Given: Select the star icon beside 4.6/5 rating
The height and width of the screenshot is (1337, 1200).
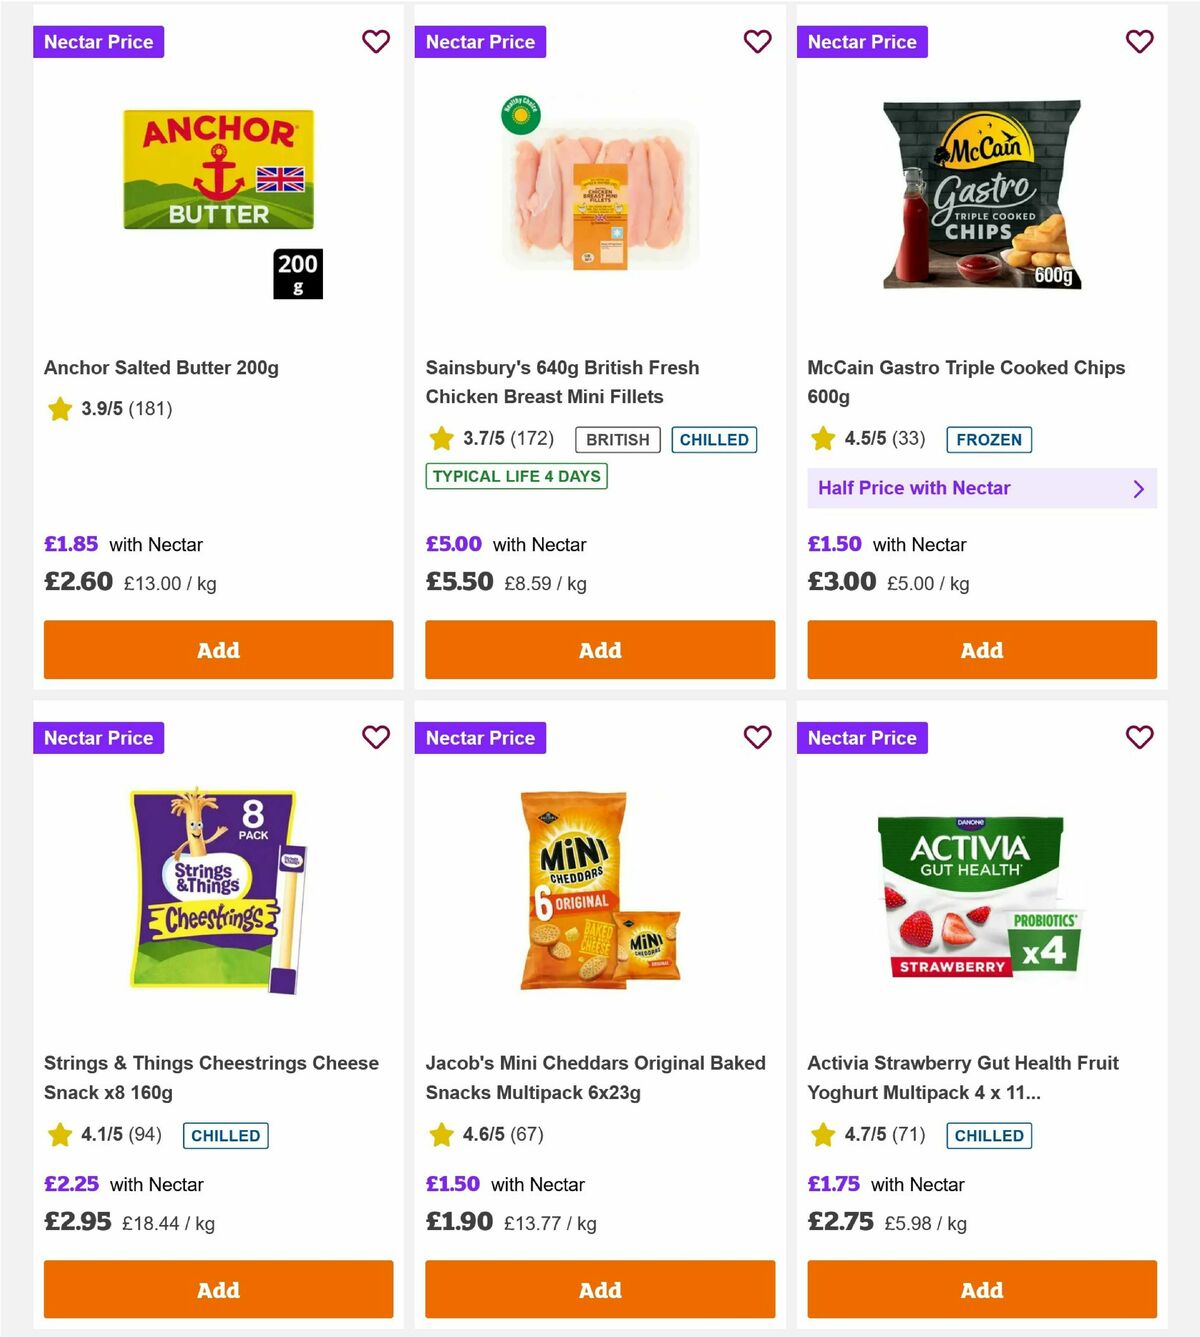Looking at the screenshot, I should coord(441,1135).
